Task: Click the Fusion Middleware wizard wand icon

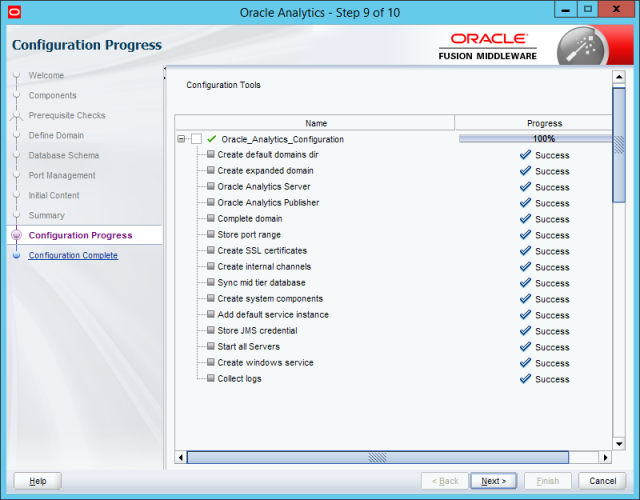Action: 583,48
